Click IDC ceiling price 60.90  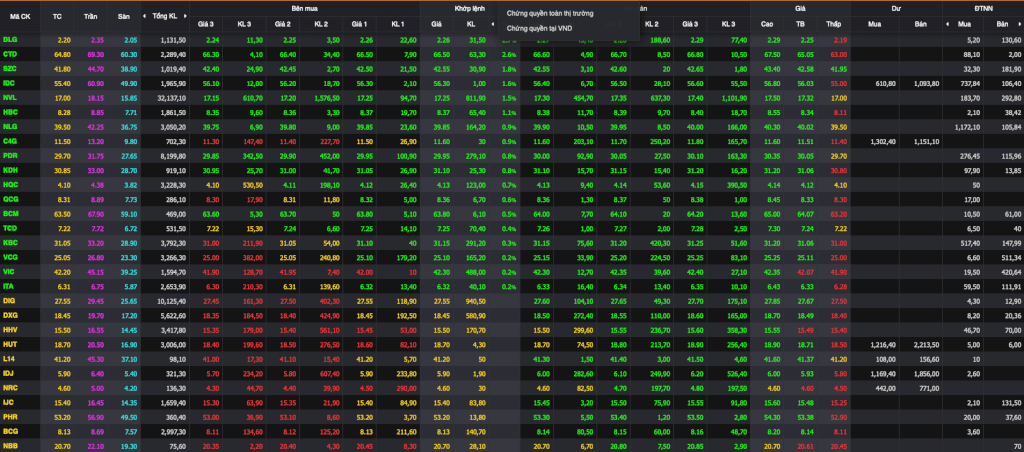[95, 83]
